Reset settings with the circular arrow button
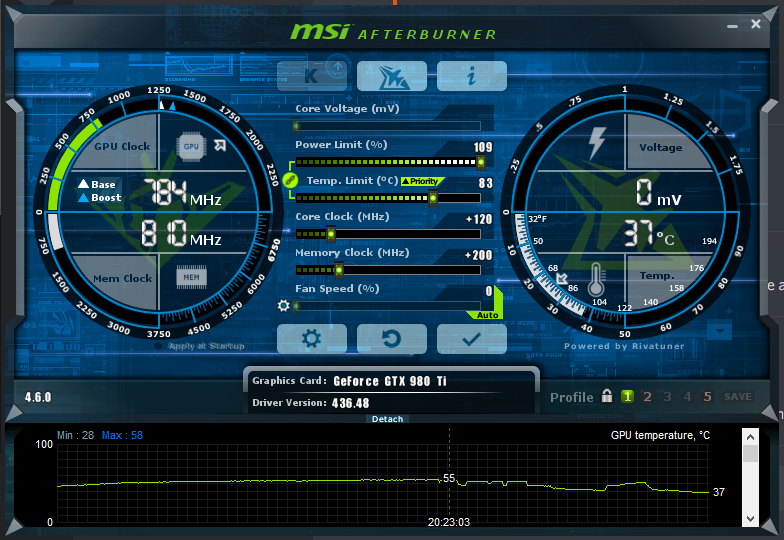Screen dimensions: 784x540 391,339
